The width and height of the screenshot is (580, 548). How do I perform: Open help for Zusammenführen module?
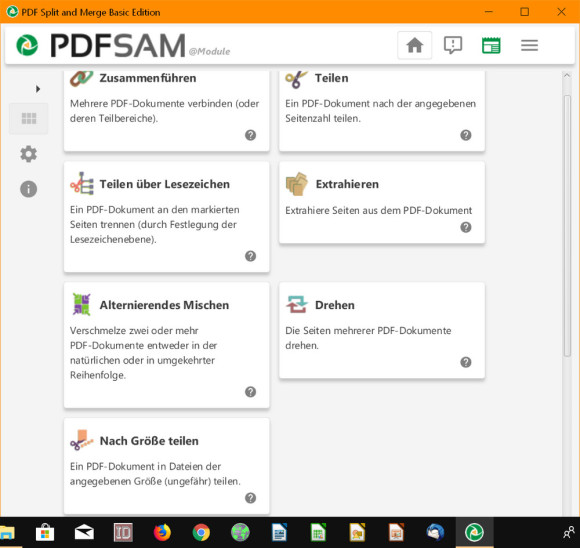[250, 135]
